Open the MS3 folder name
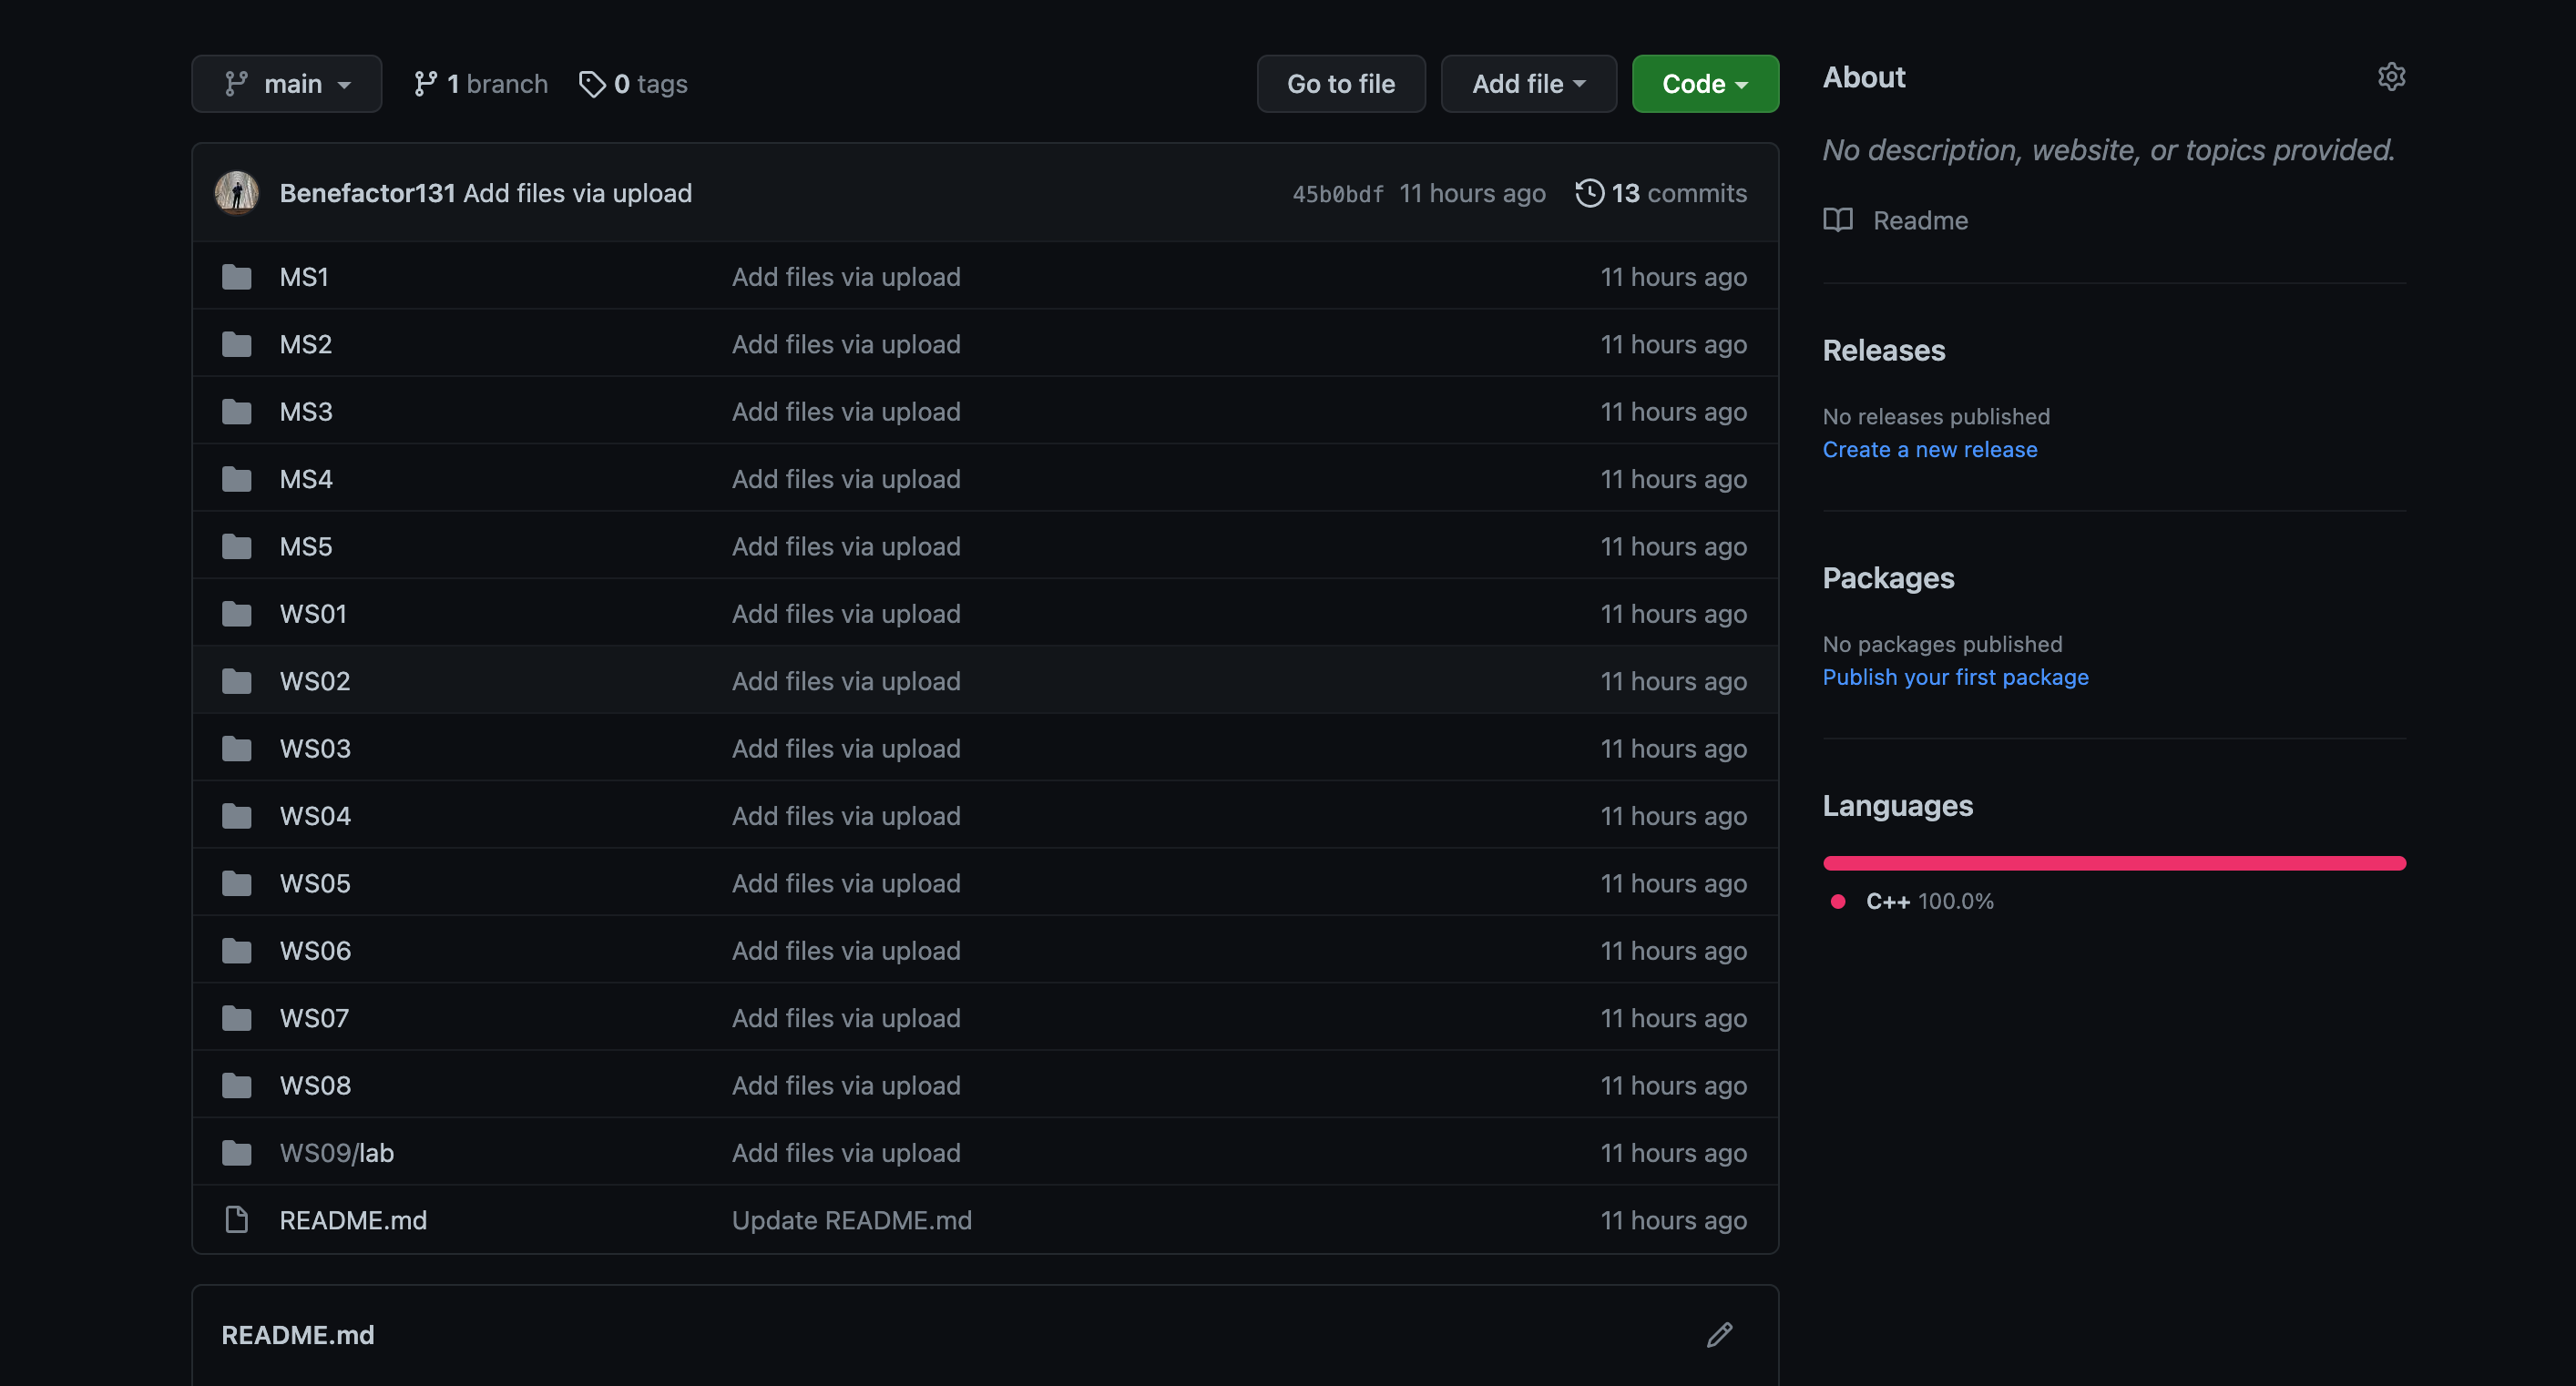Screen dimensions: 2576x1386 coord(306,412)
